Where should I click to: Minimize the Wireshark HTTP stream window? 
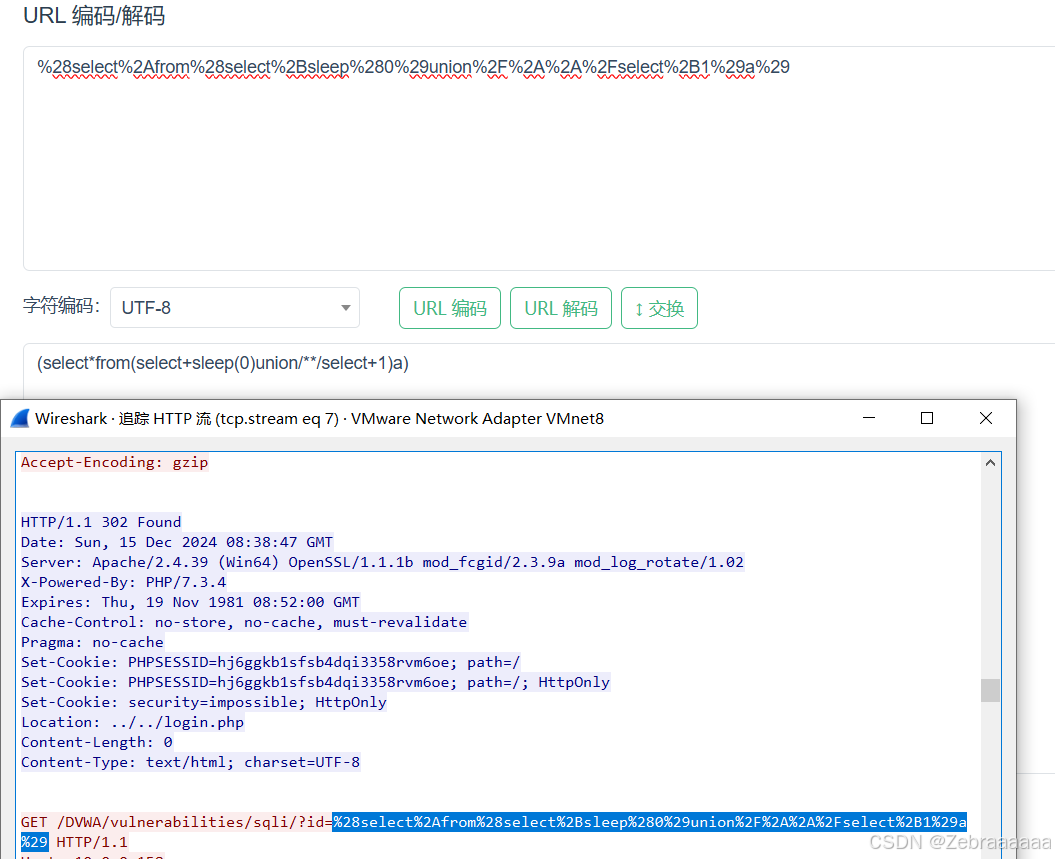(869, 418)
